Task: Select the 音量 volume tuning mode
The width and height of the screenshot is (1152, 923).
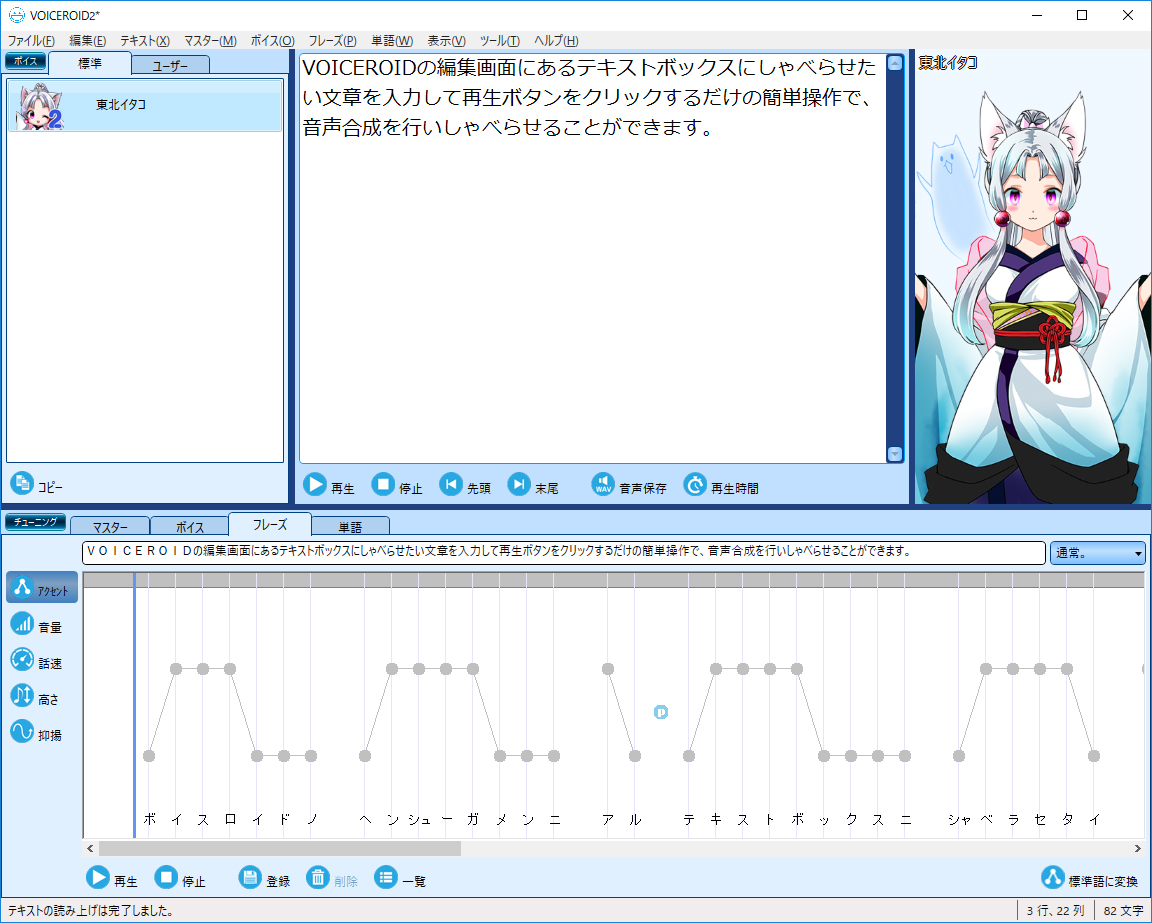Action: coord(36,624)
